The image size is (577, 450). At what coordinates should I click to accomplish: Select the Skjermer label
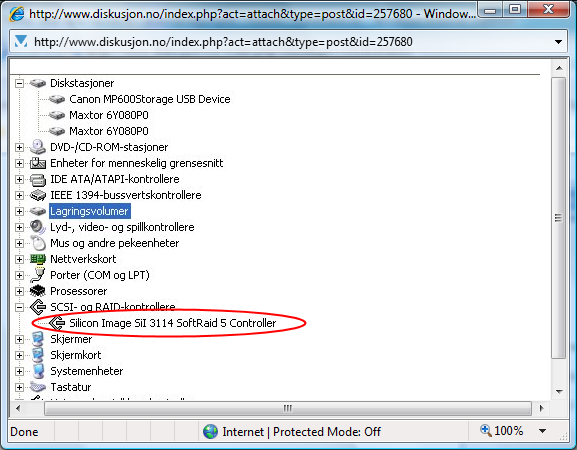[71, 339]
